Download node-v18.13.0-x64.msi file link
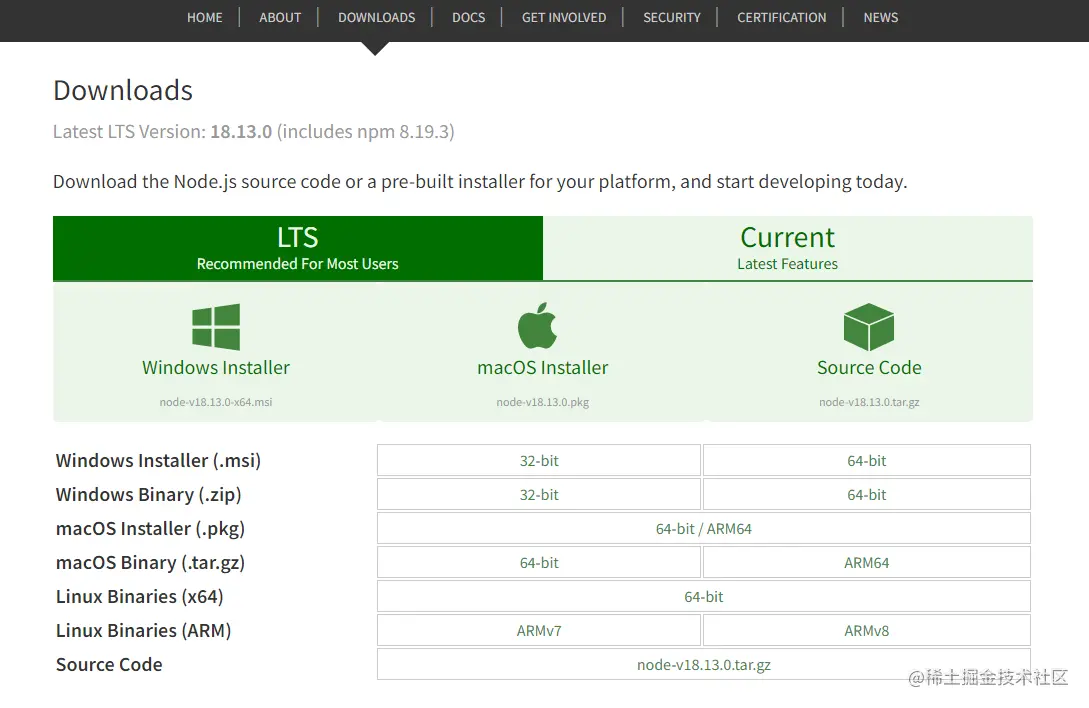This screenshot has width=1089, height=708. coord(216,402)
